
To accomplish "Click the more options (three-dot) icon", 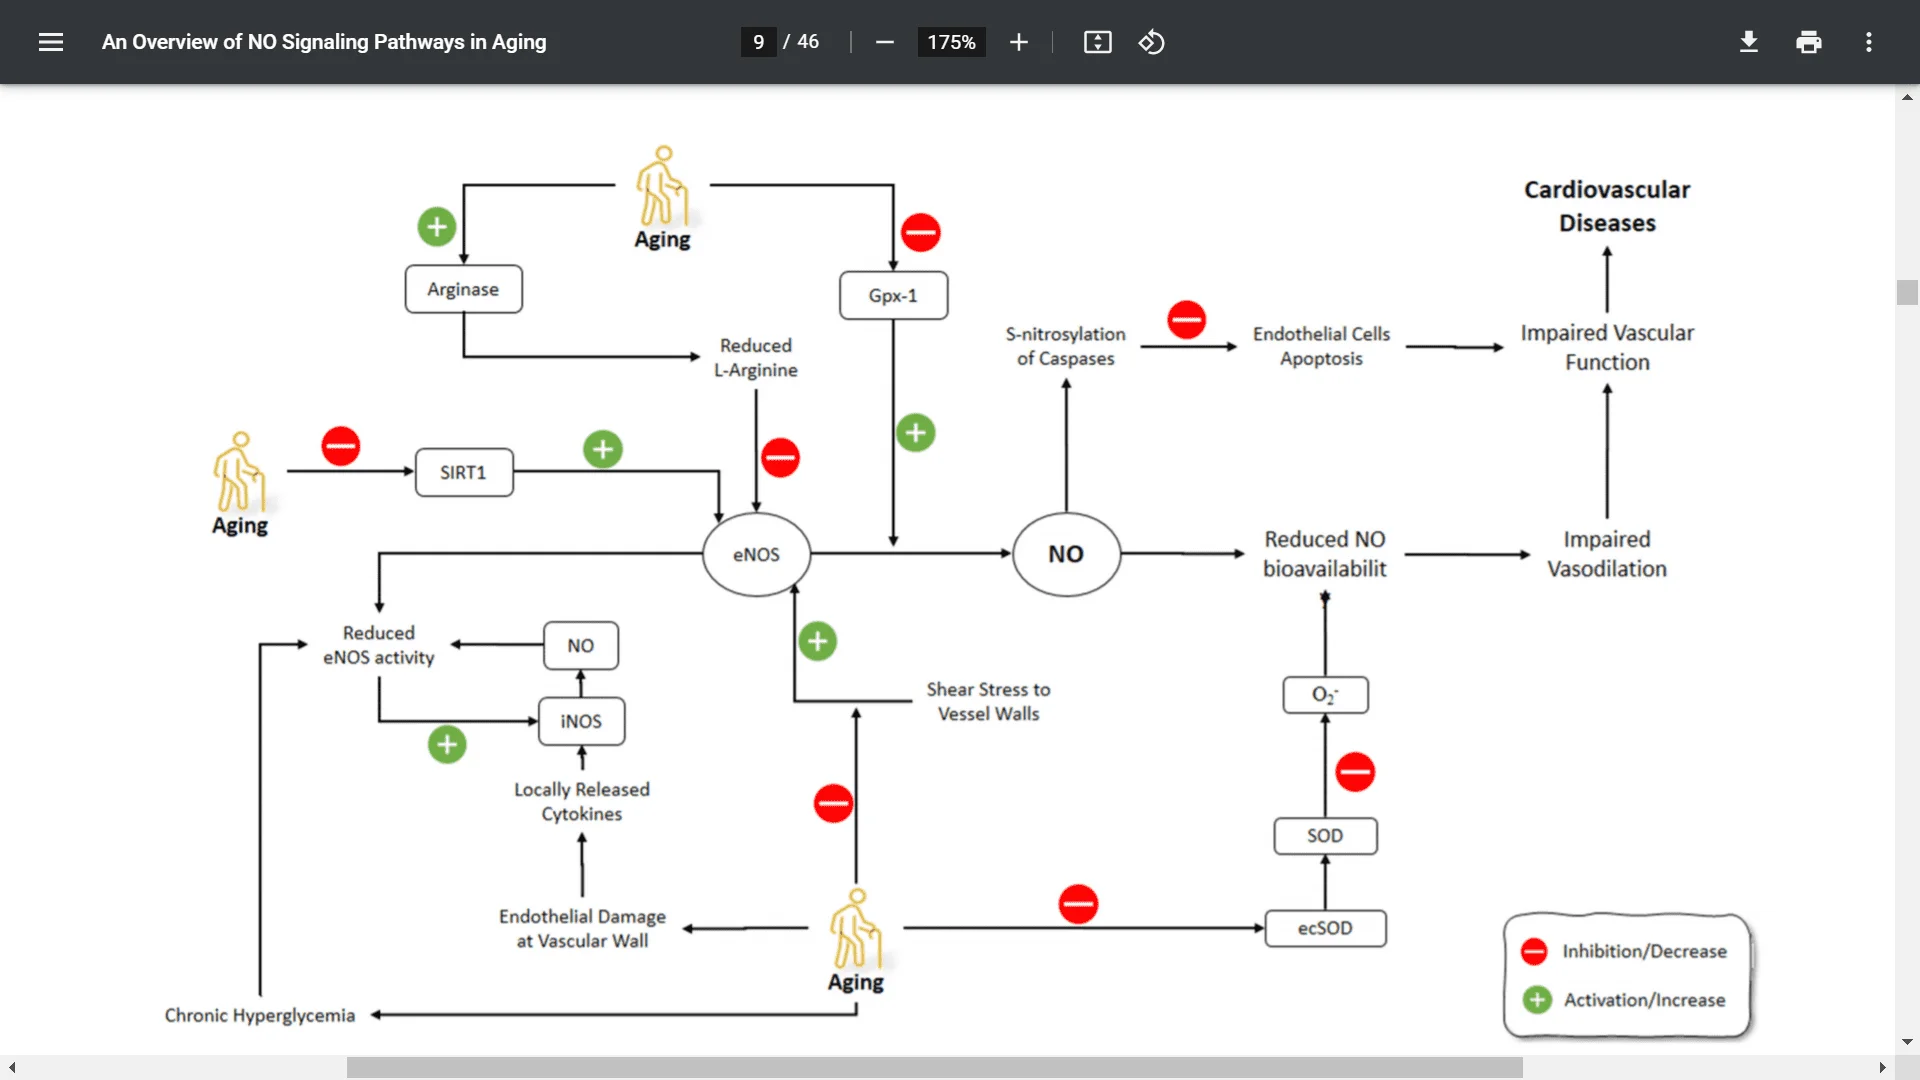I will pyautogui.click(x=1869, y=42).
